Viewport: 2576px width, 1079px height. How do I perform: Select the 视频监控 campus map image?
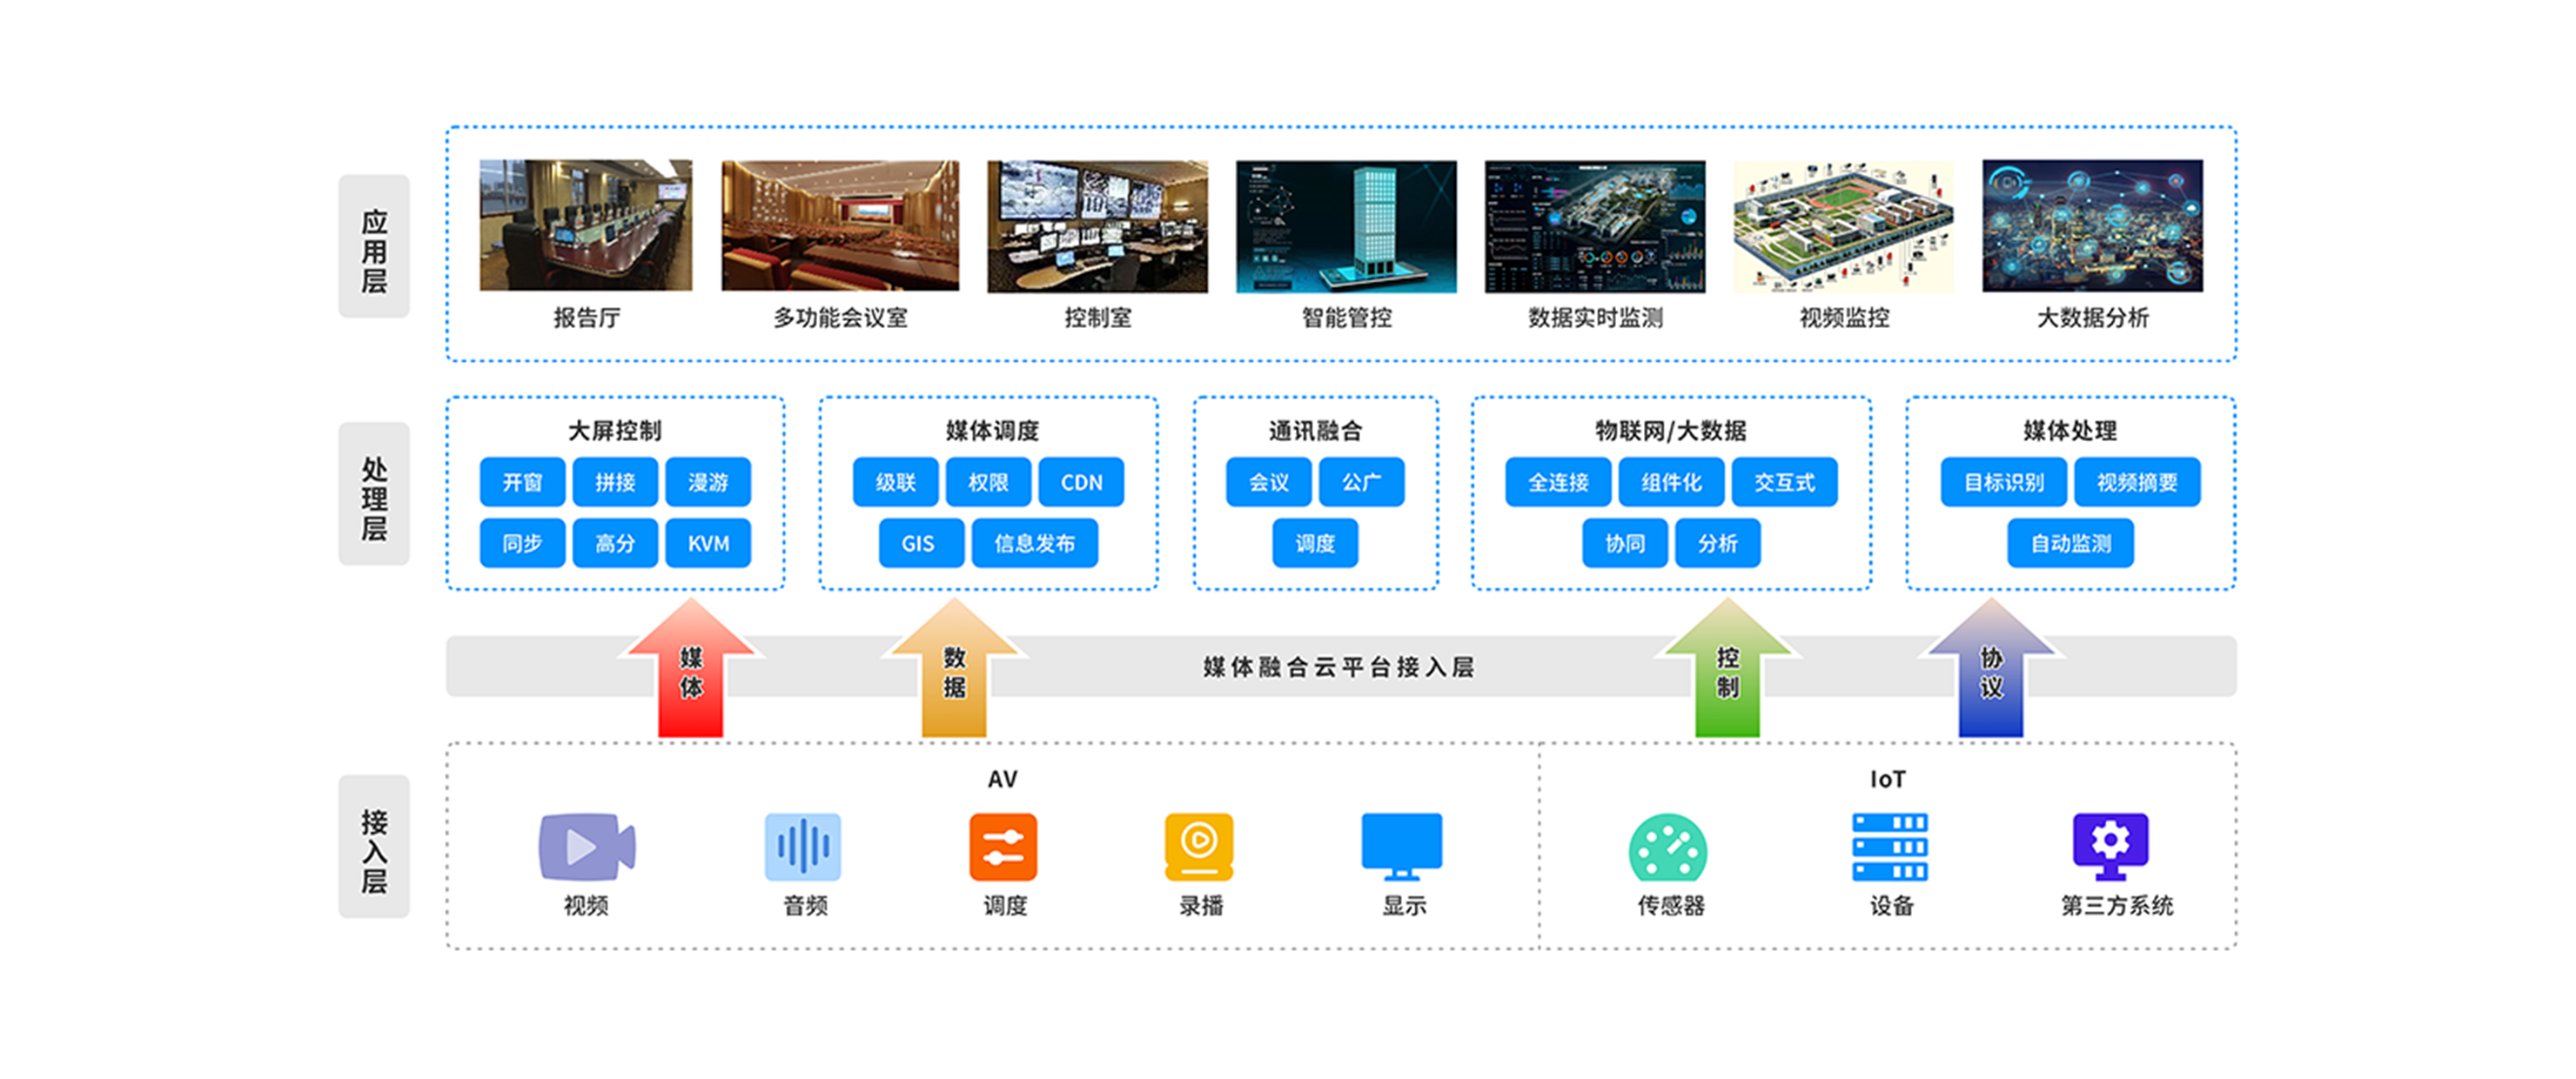click(1844, 226)
